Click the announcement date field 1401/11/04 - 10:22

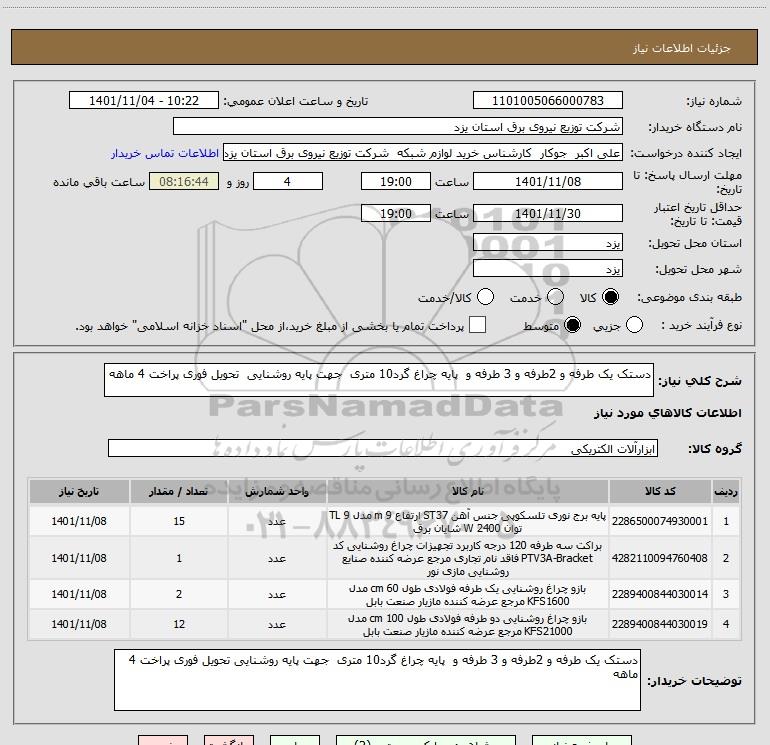144,101
